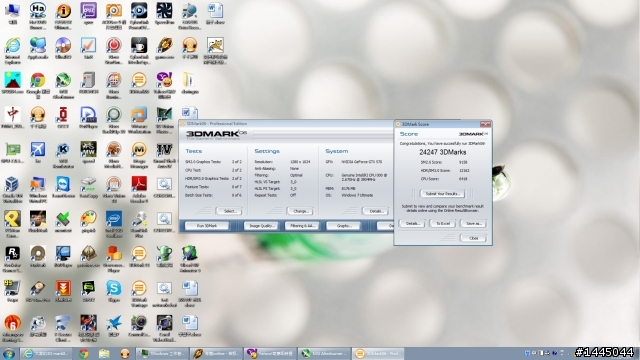This screenshot has width=640, height=360.
Task: Open Windows Explorer from the taskbar
Action: [104, 353]
